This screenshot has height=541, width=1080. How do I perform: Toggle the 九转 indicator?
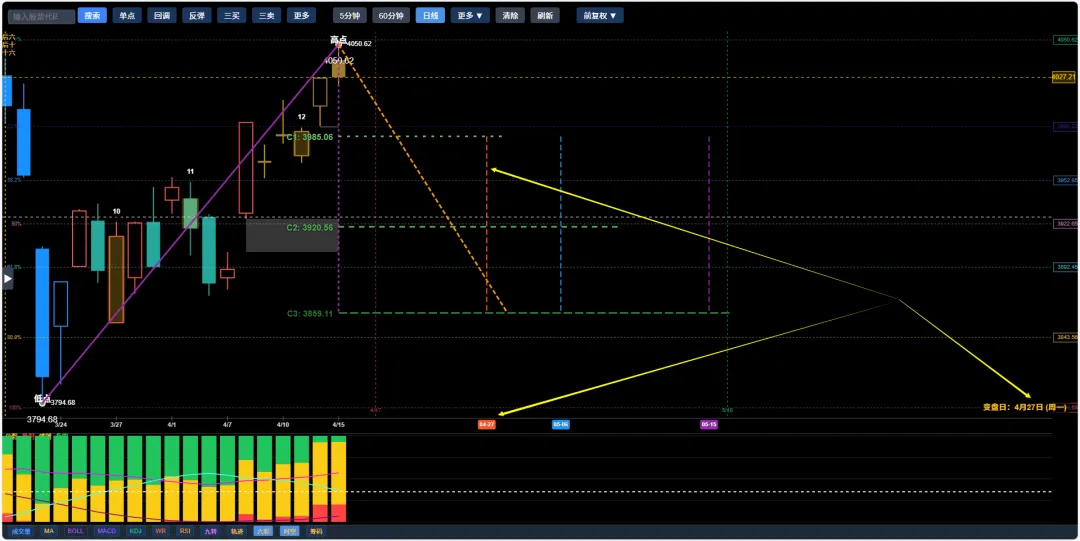click(211, 531)
